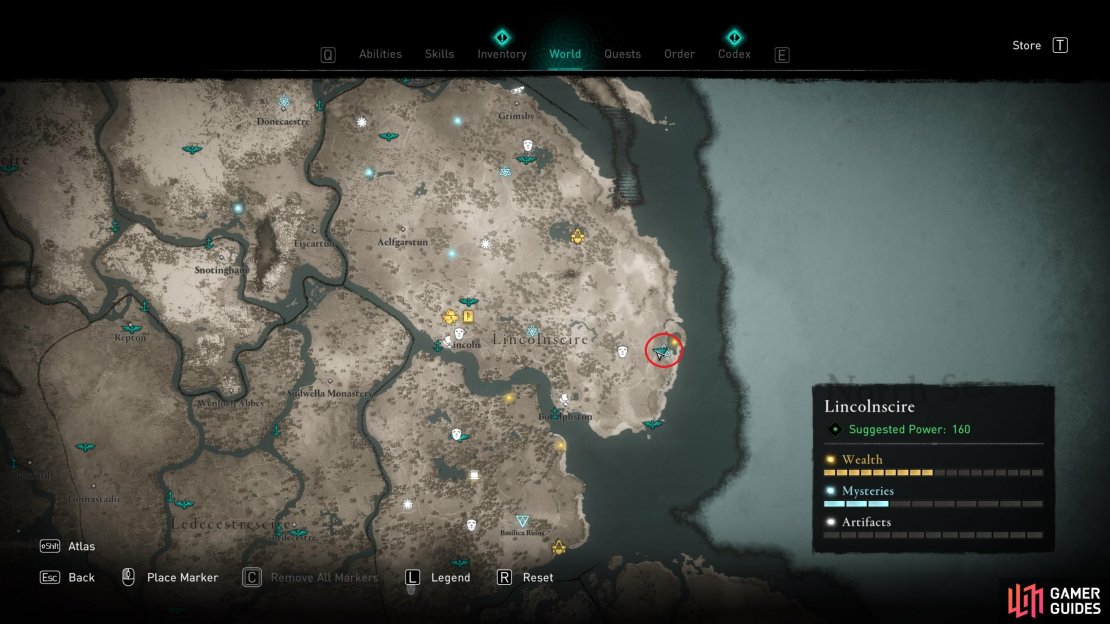The height and width of the screenshot is (624, 1110).
Task: Click Place Marker
Action: tap(183, 577)
